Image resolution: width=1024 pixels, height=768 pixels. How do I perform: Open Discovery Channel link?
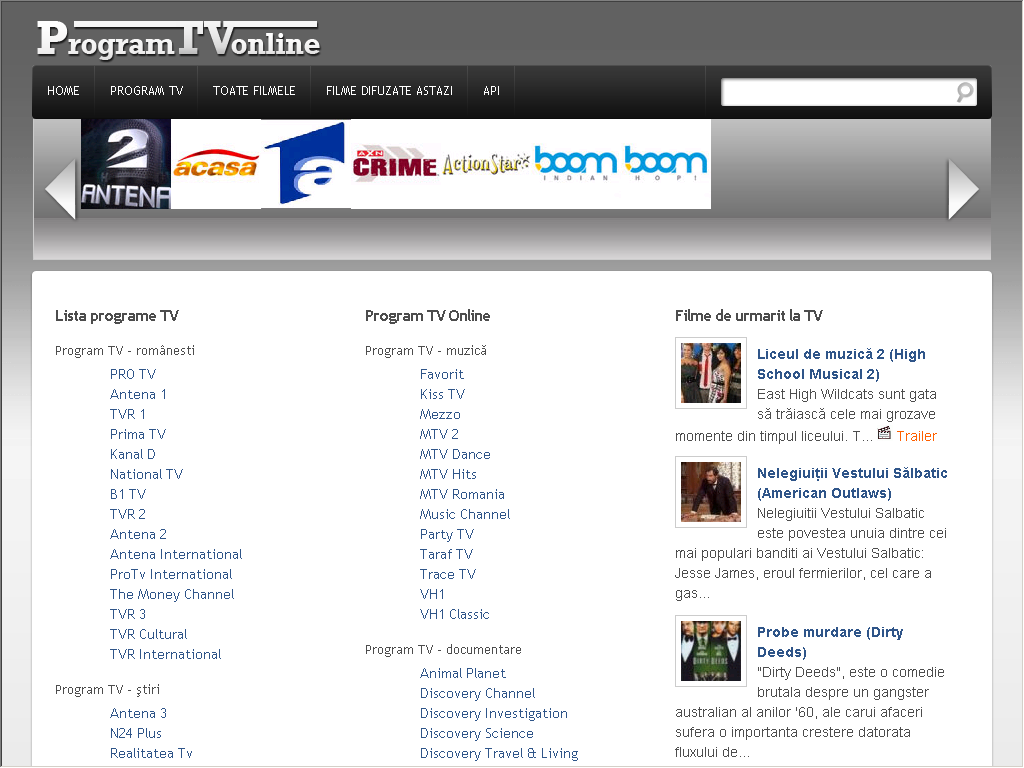(477, 694)
